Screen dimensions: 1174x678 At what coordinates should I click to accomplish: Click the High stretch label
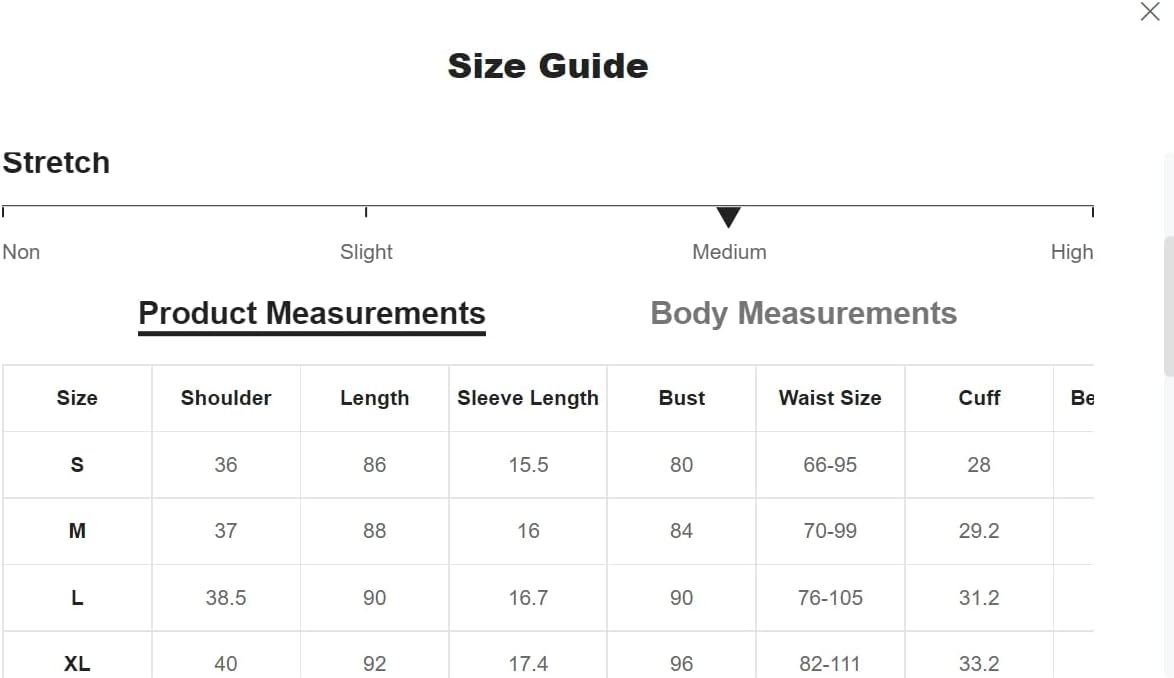point(1071,252)
